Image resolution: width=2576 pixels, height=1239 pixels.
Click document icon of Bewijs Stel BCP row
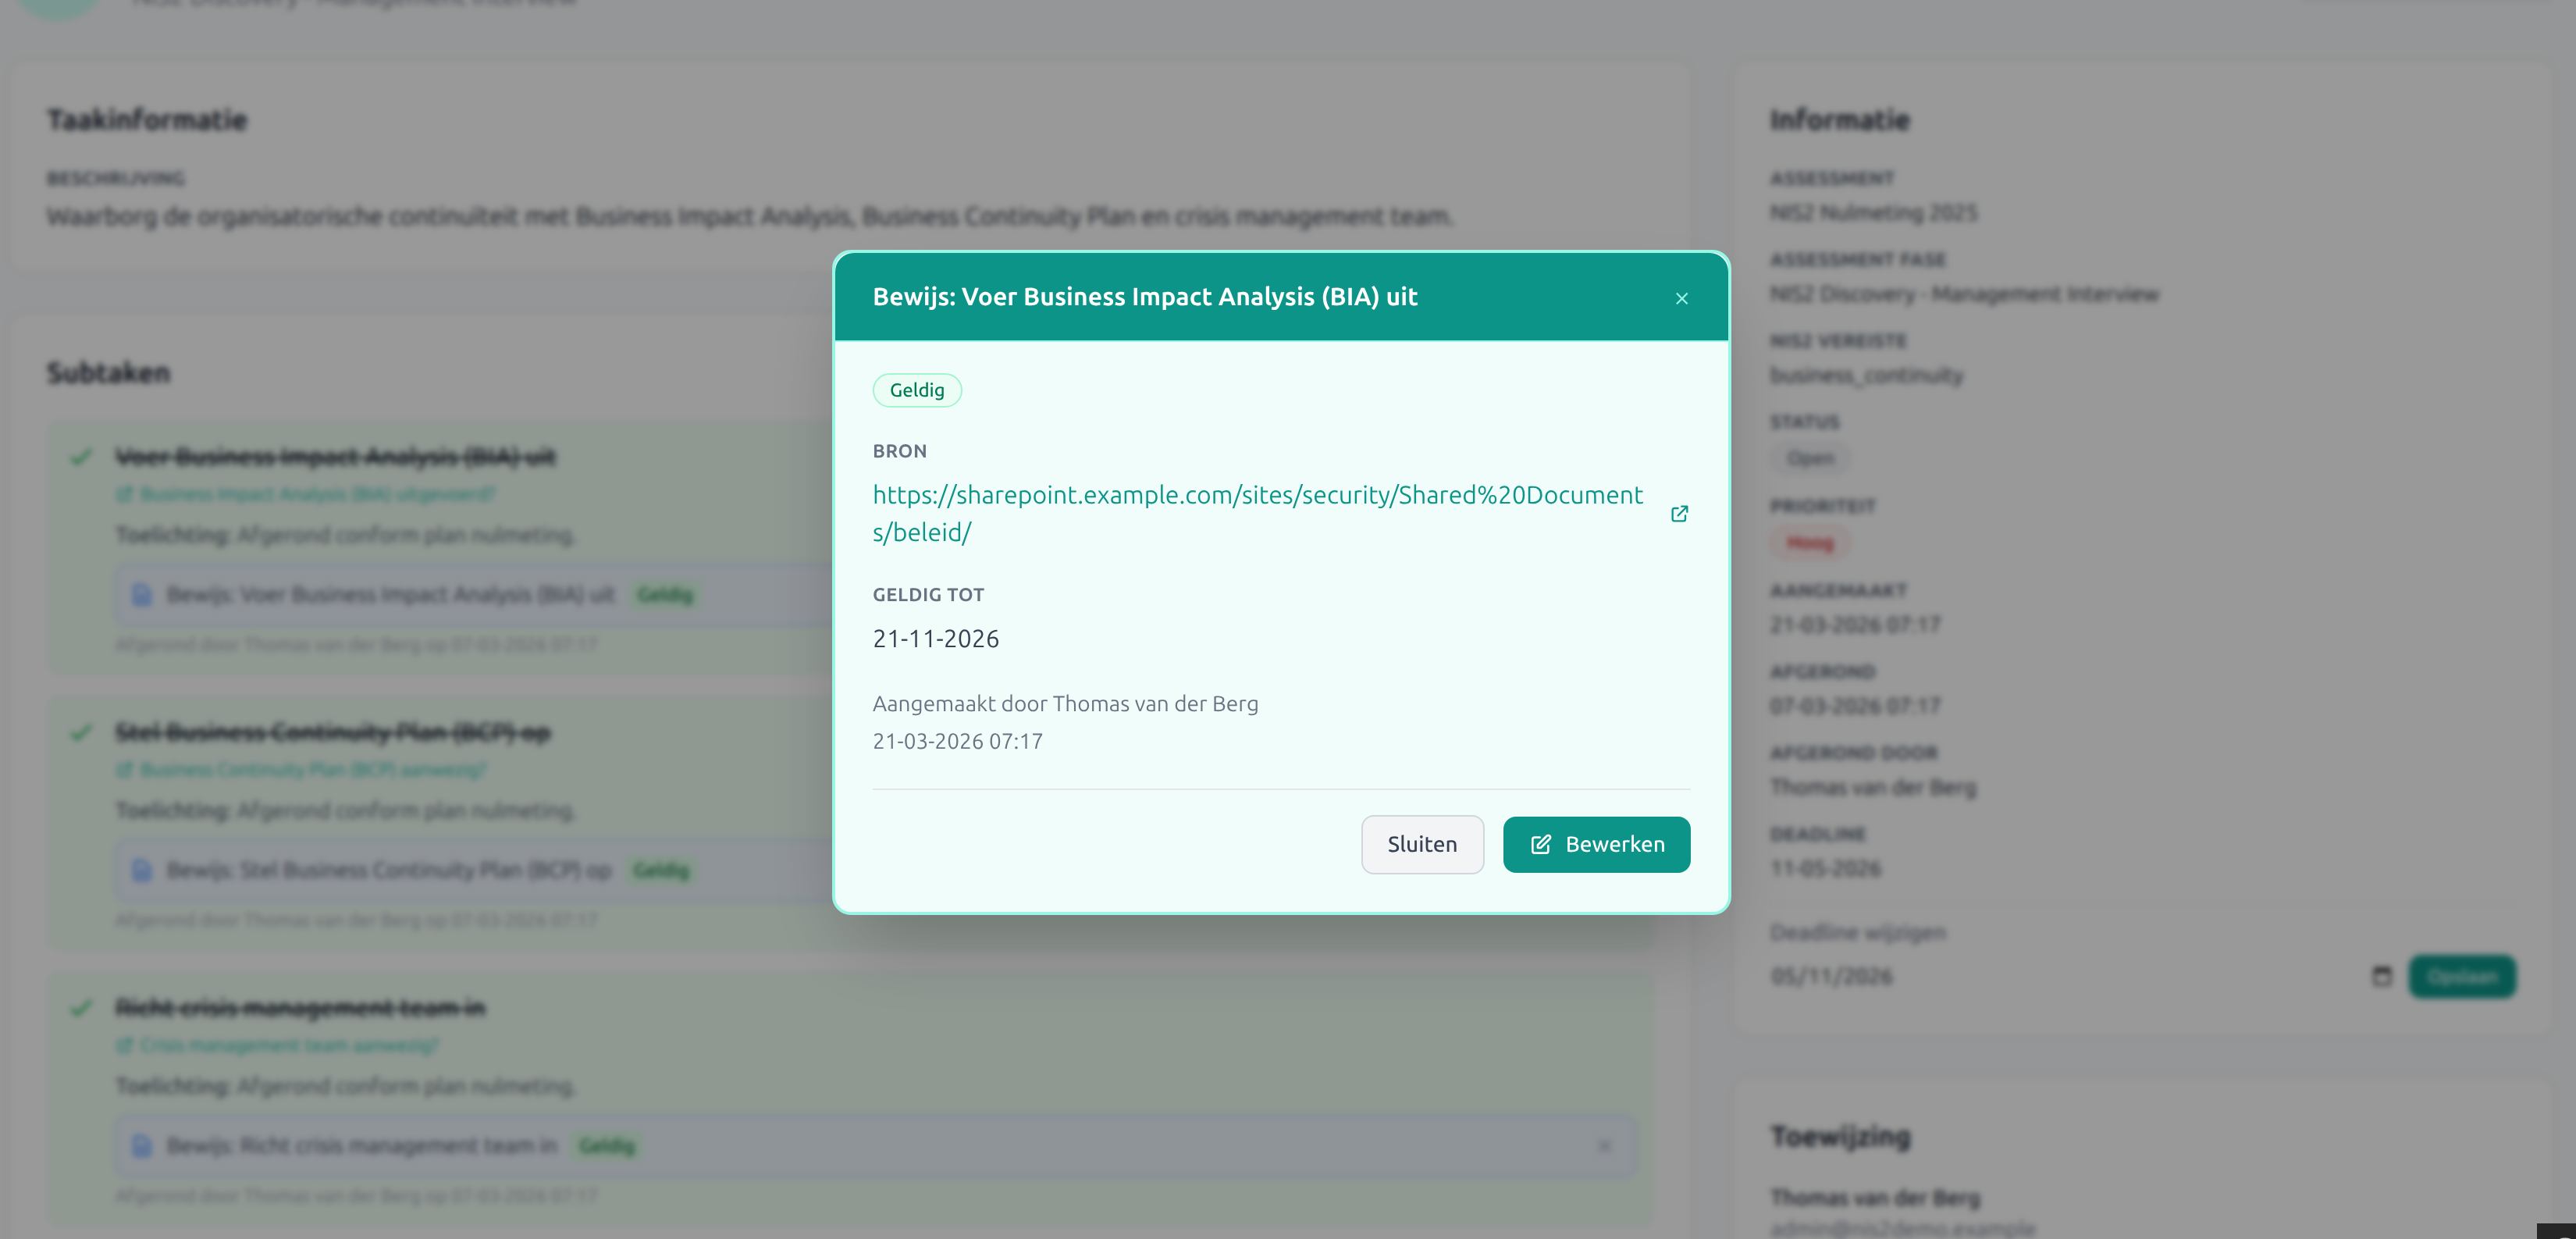tap(142, 870)
